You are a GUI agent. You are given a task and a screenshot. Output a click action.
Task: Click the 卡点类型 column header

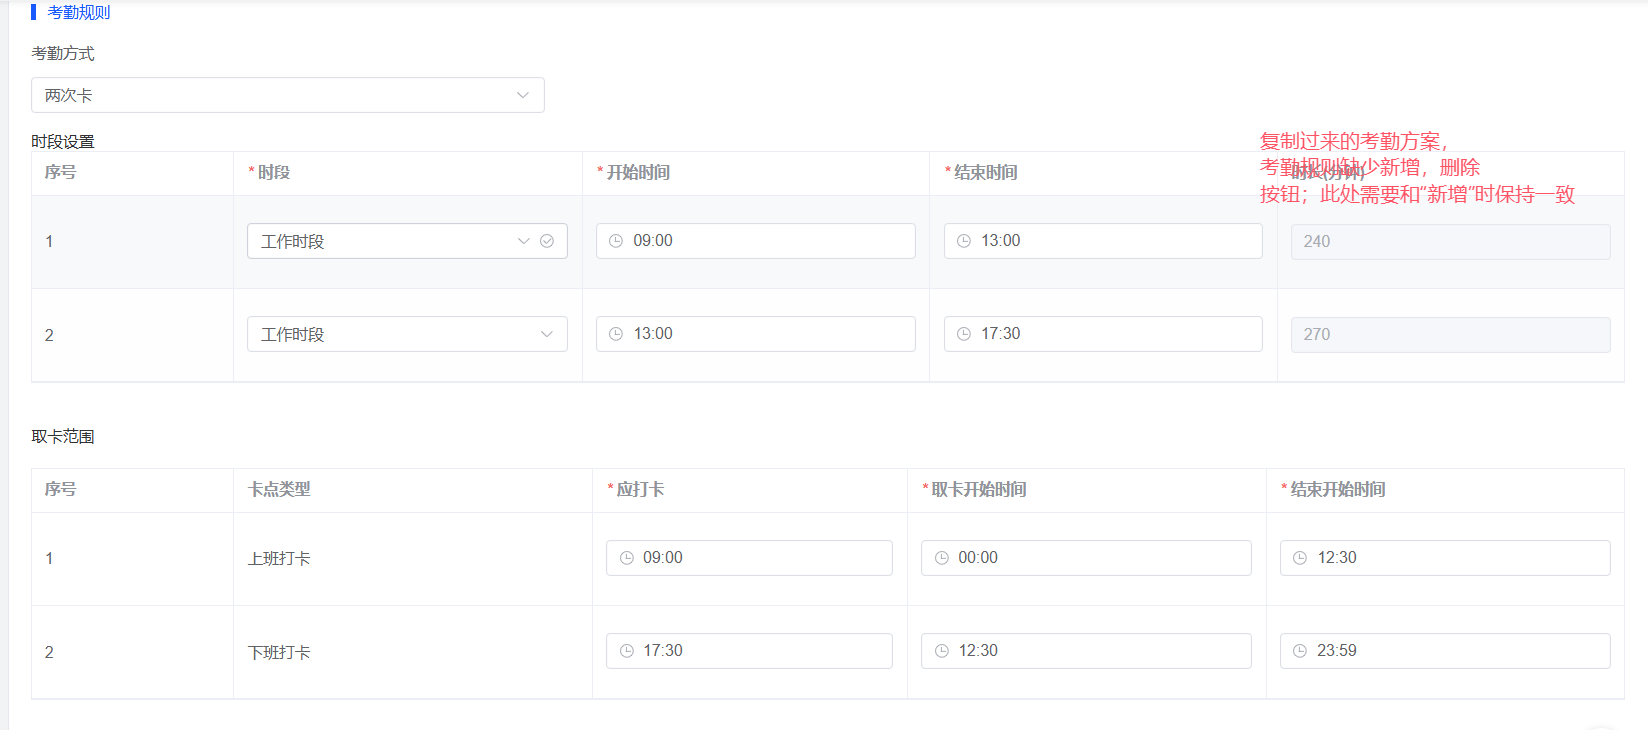(x=279, y=490)
